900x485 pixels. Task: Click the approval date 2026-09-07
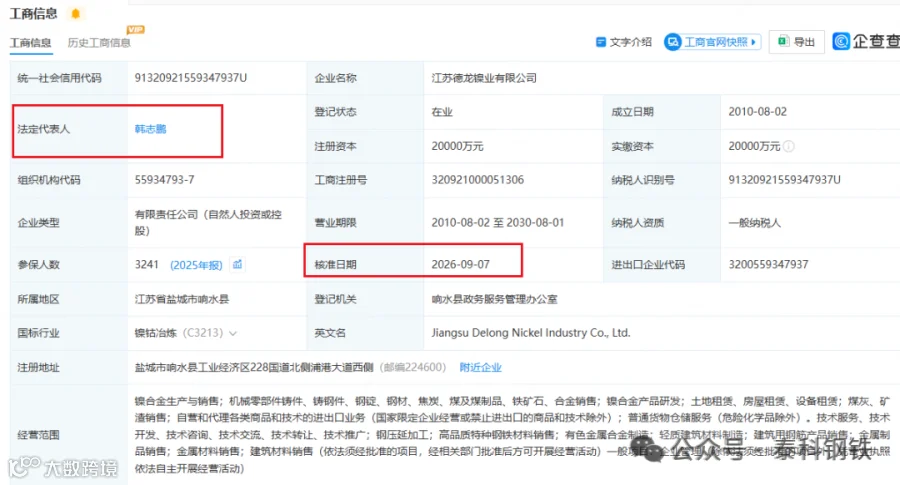pyautogui.click(x=460, y=265)
